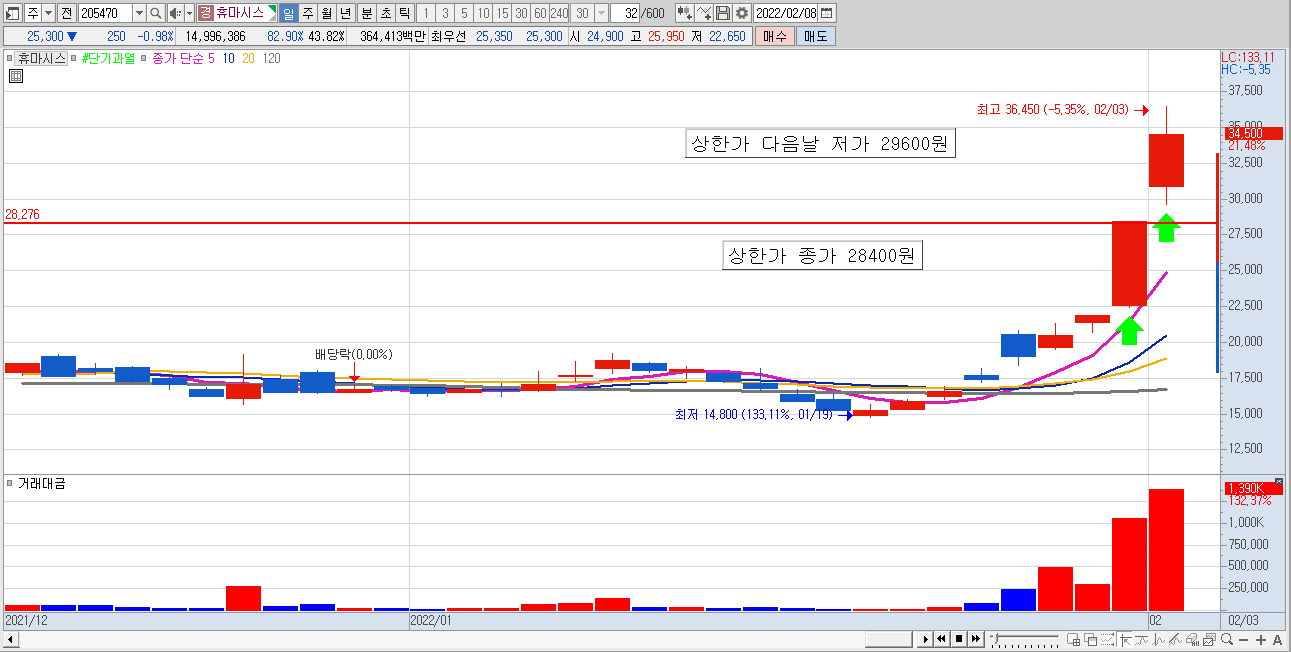Image resolution: width=1291 pixels, height=652 pixels.
Task: Click the chart image capture icon at bottom right
Action: pos(1208,638)
